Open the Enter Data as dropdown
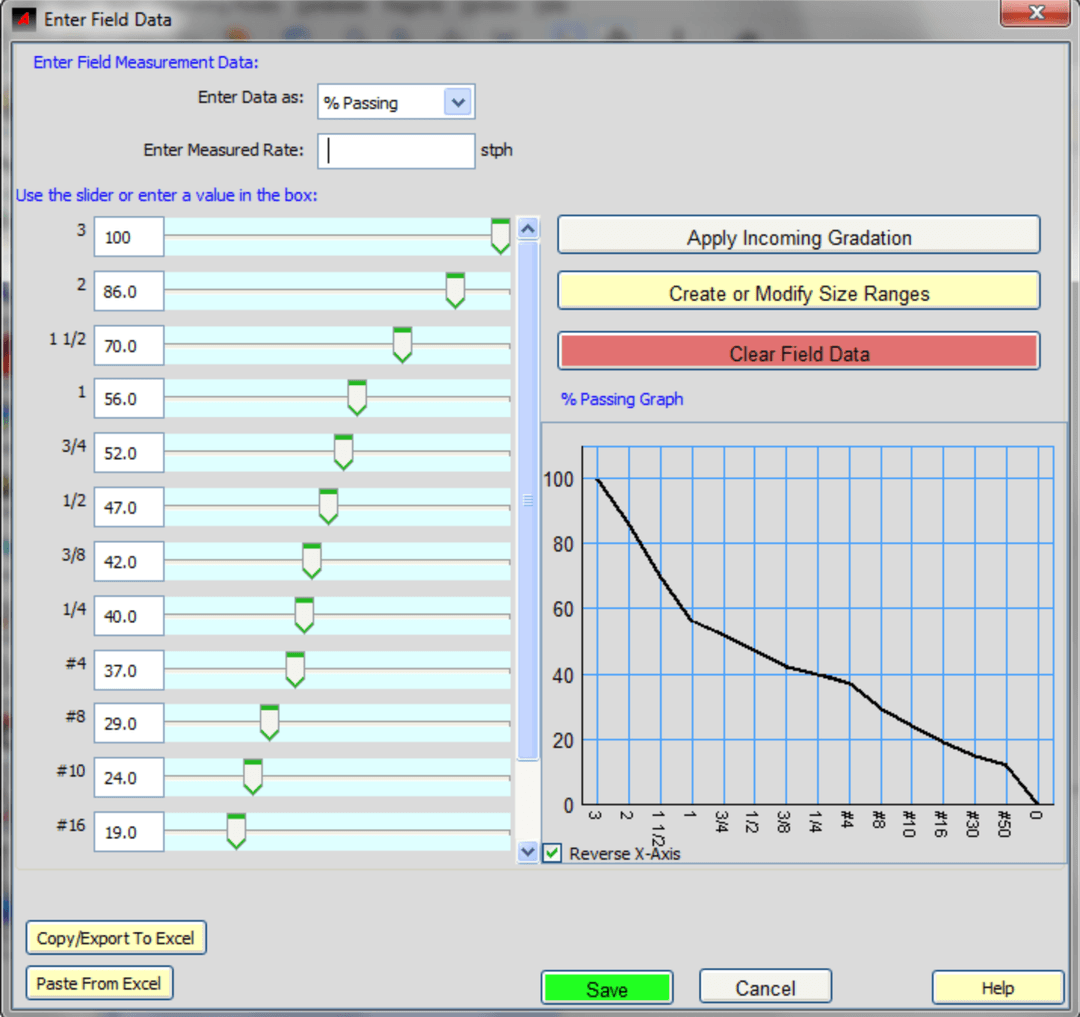This screenshot has width=1080, height=1017. click(x=457, y=102)
